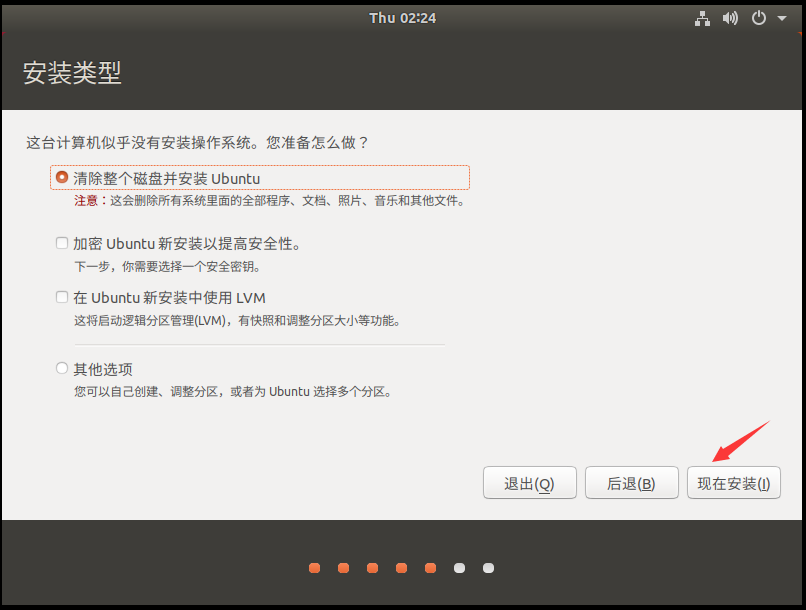
Task: Open the network connection indicator
Action: pos(702,19)
